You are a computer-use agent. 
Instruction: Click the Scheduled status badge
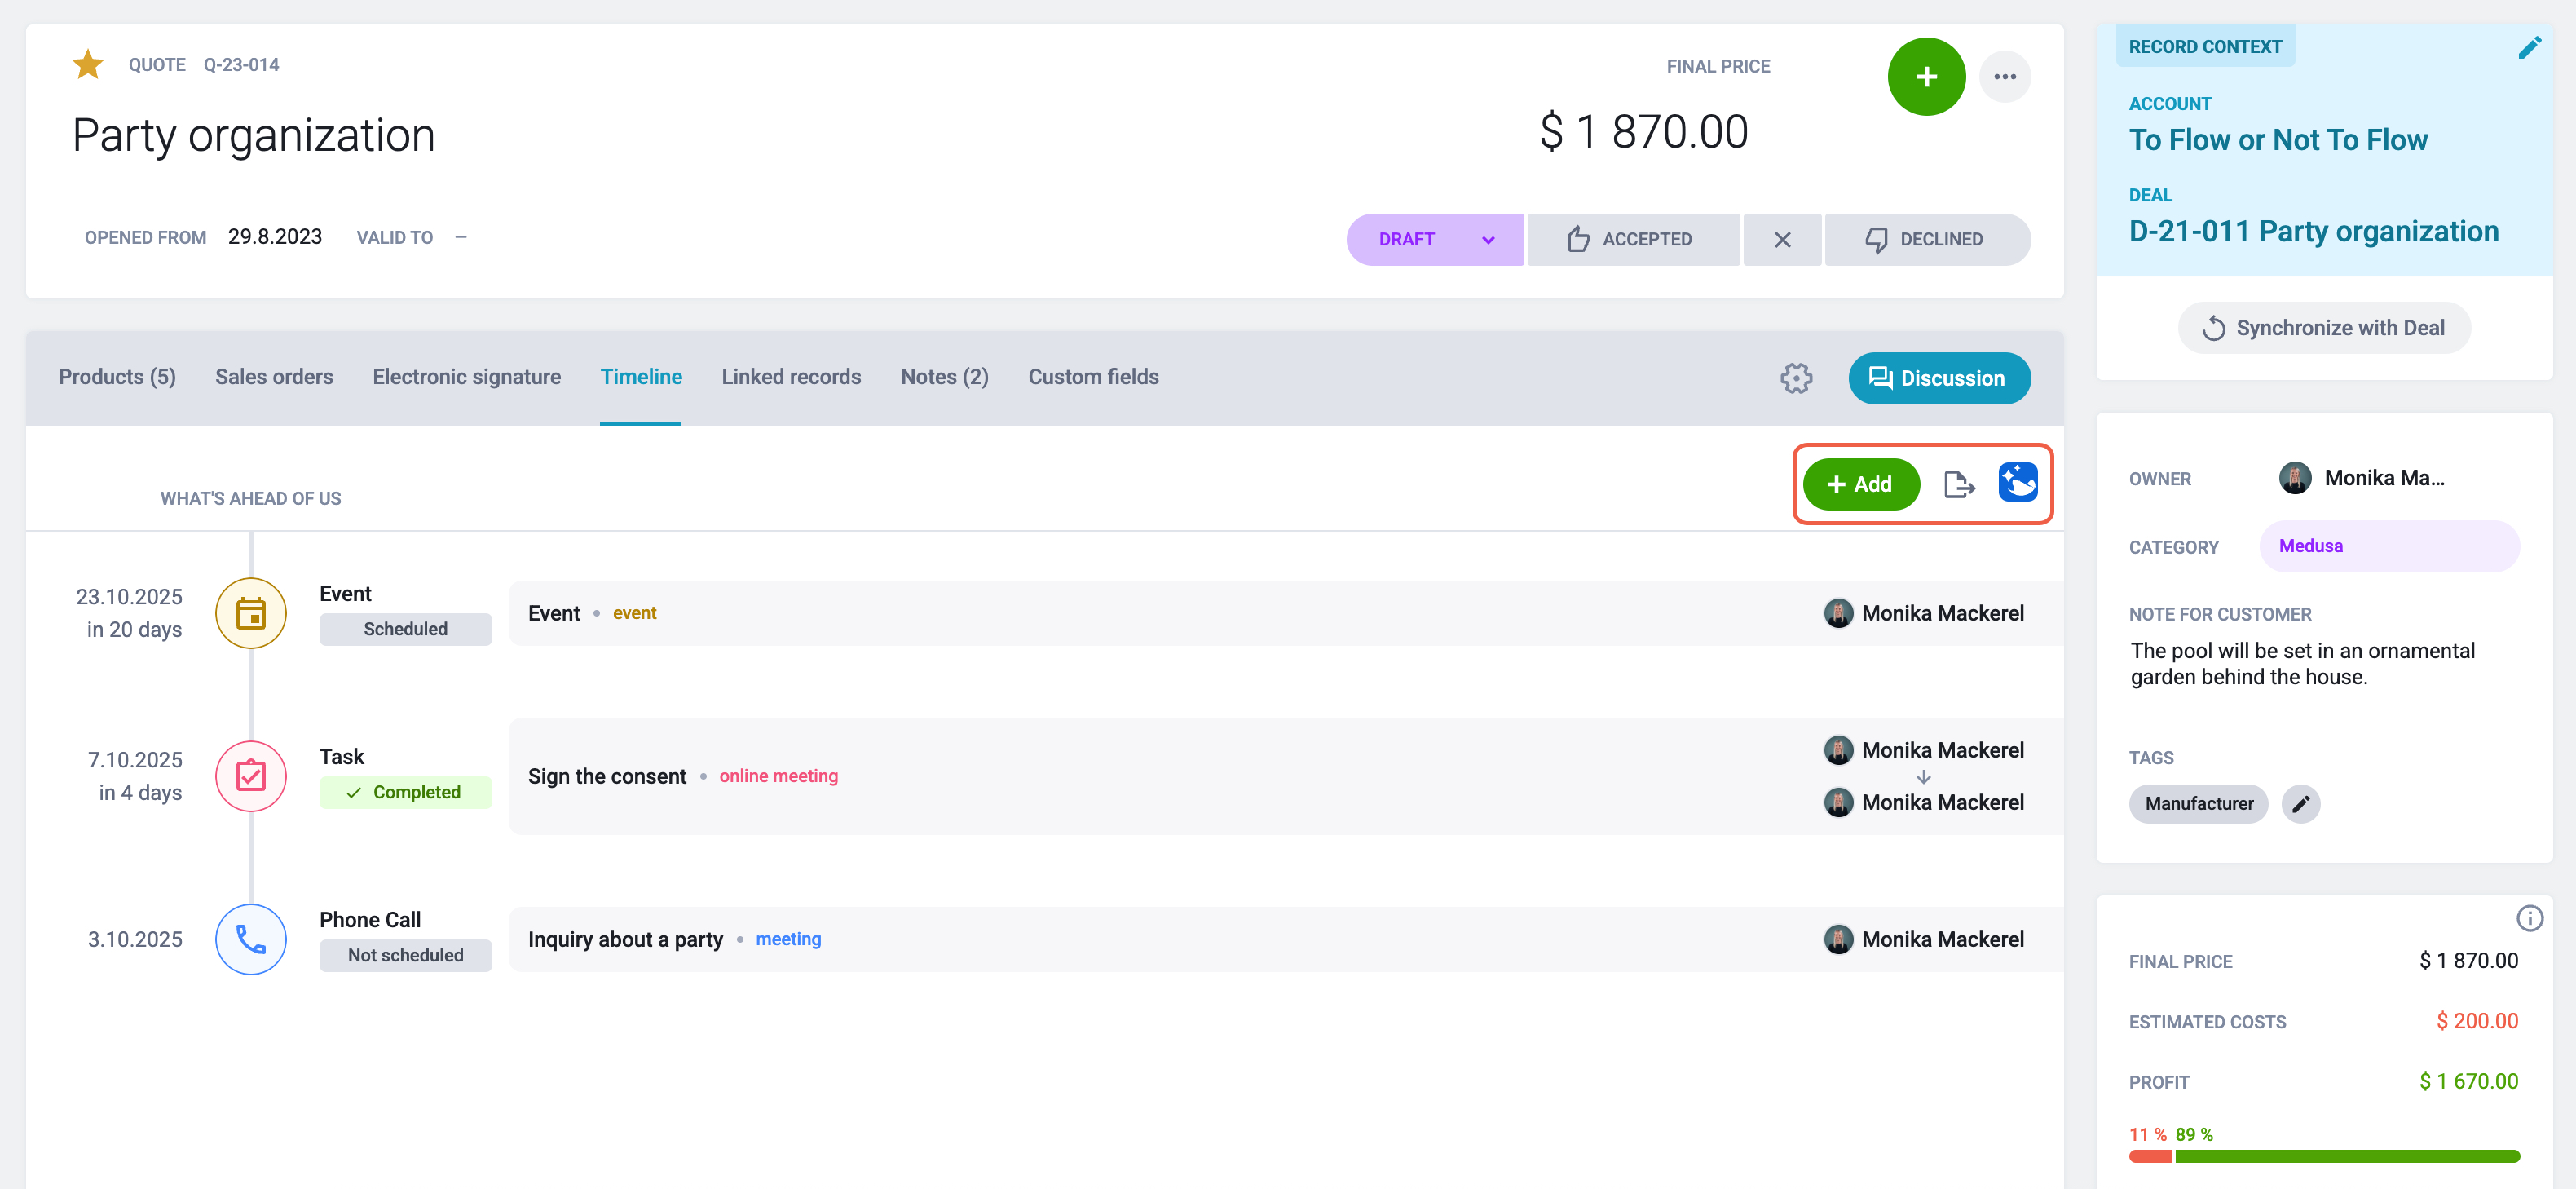(x=405, y=629)
